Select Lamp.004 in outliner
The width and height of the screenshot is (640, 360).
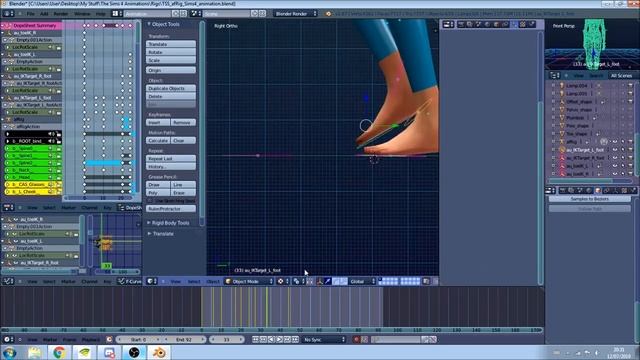(576, 86)
